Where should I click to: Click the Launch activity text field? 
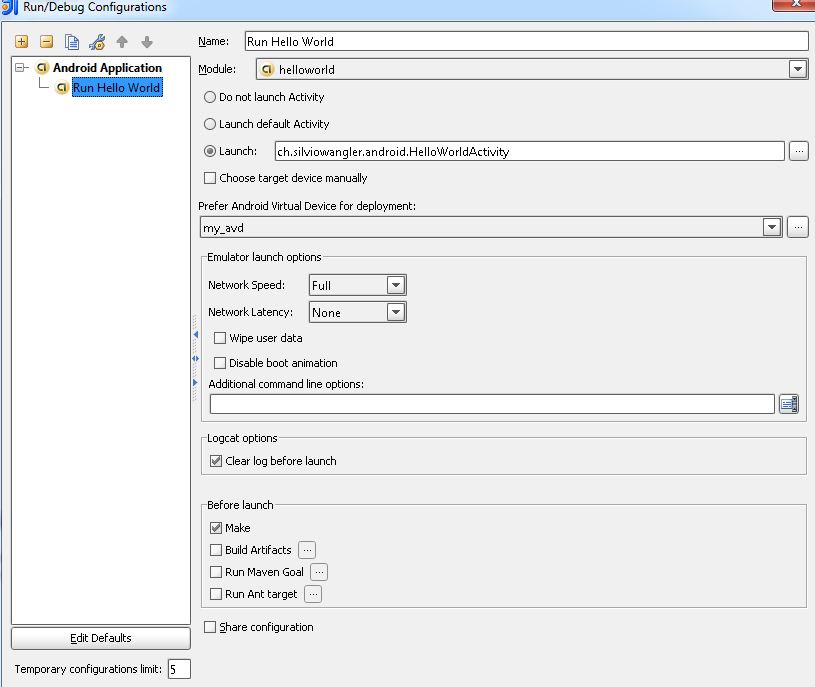click(529, 151)
